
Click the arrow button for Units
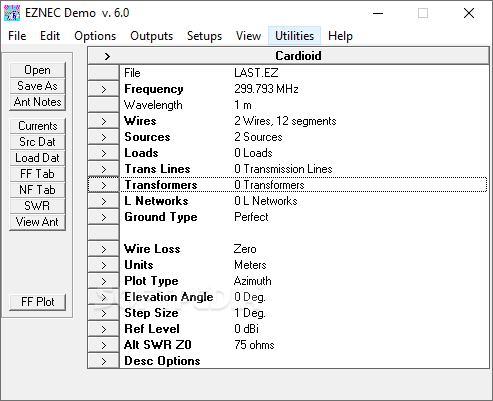tap(104, 265)
